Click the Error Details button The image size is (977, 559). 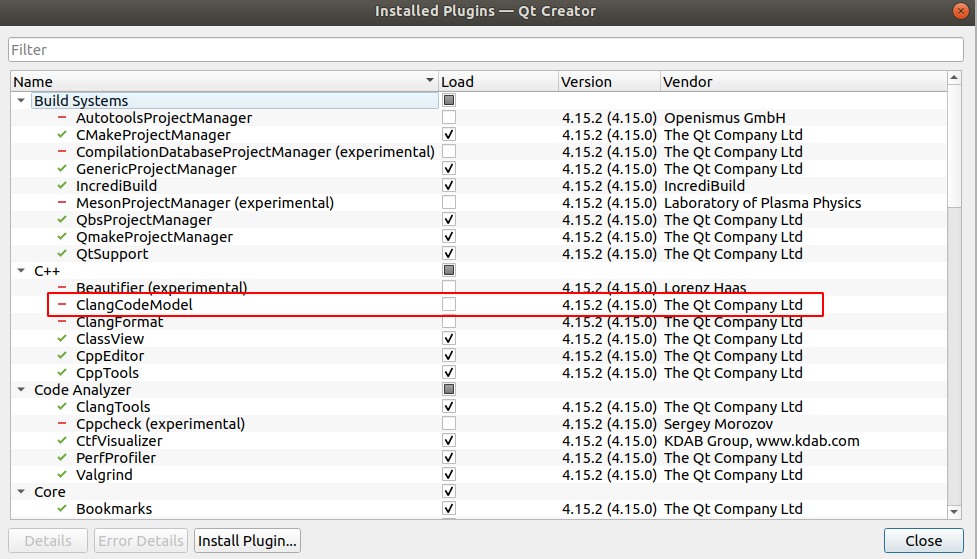coord(141,540)
